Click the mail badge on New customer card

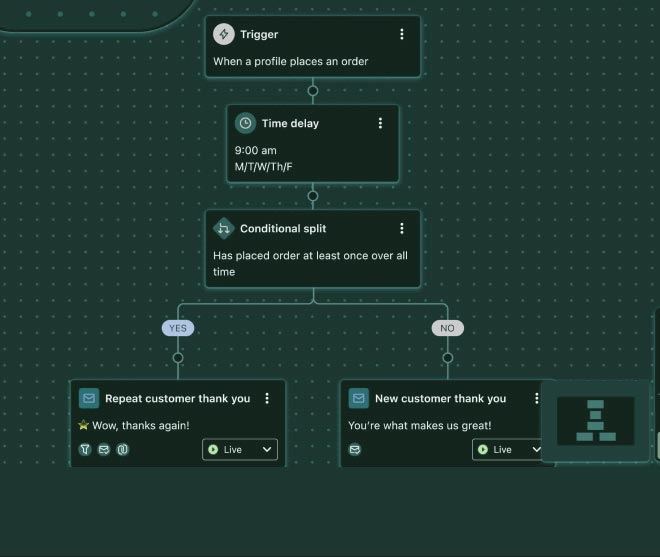[x=355, y=450]
